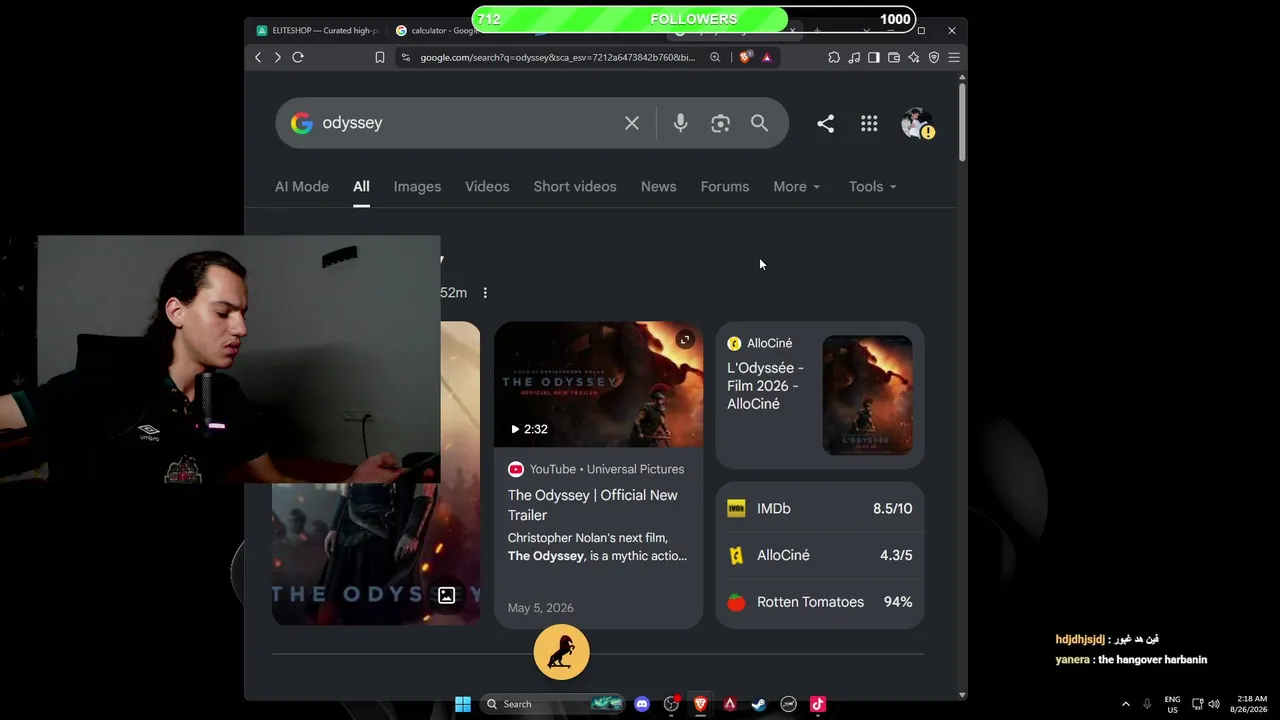Expand the Tools dropdown

pyautogui.click(x=873, y=187)
